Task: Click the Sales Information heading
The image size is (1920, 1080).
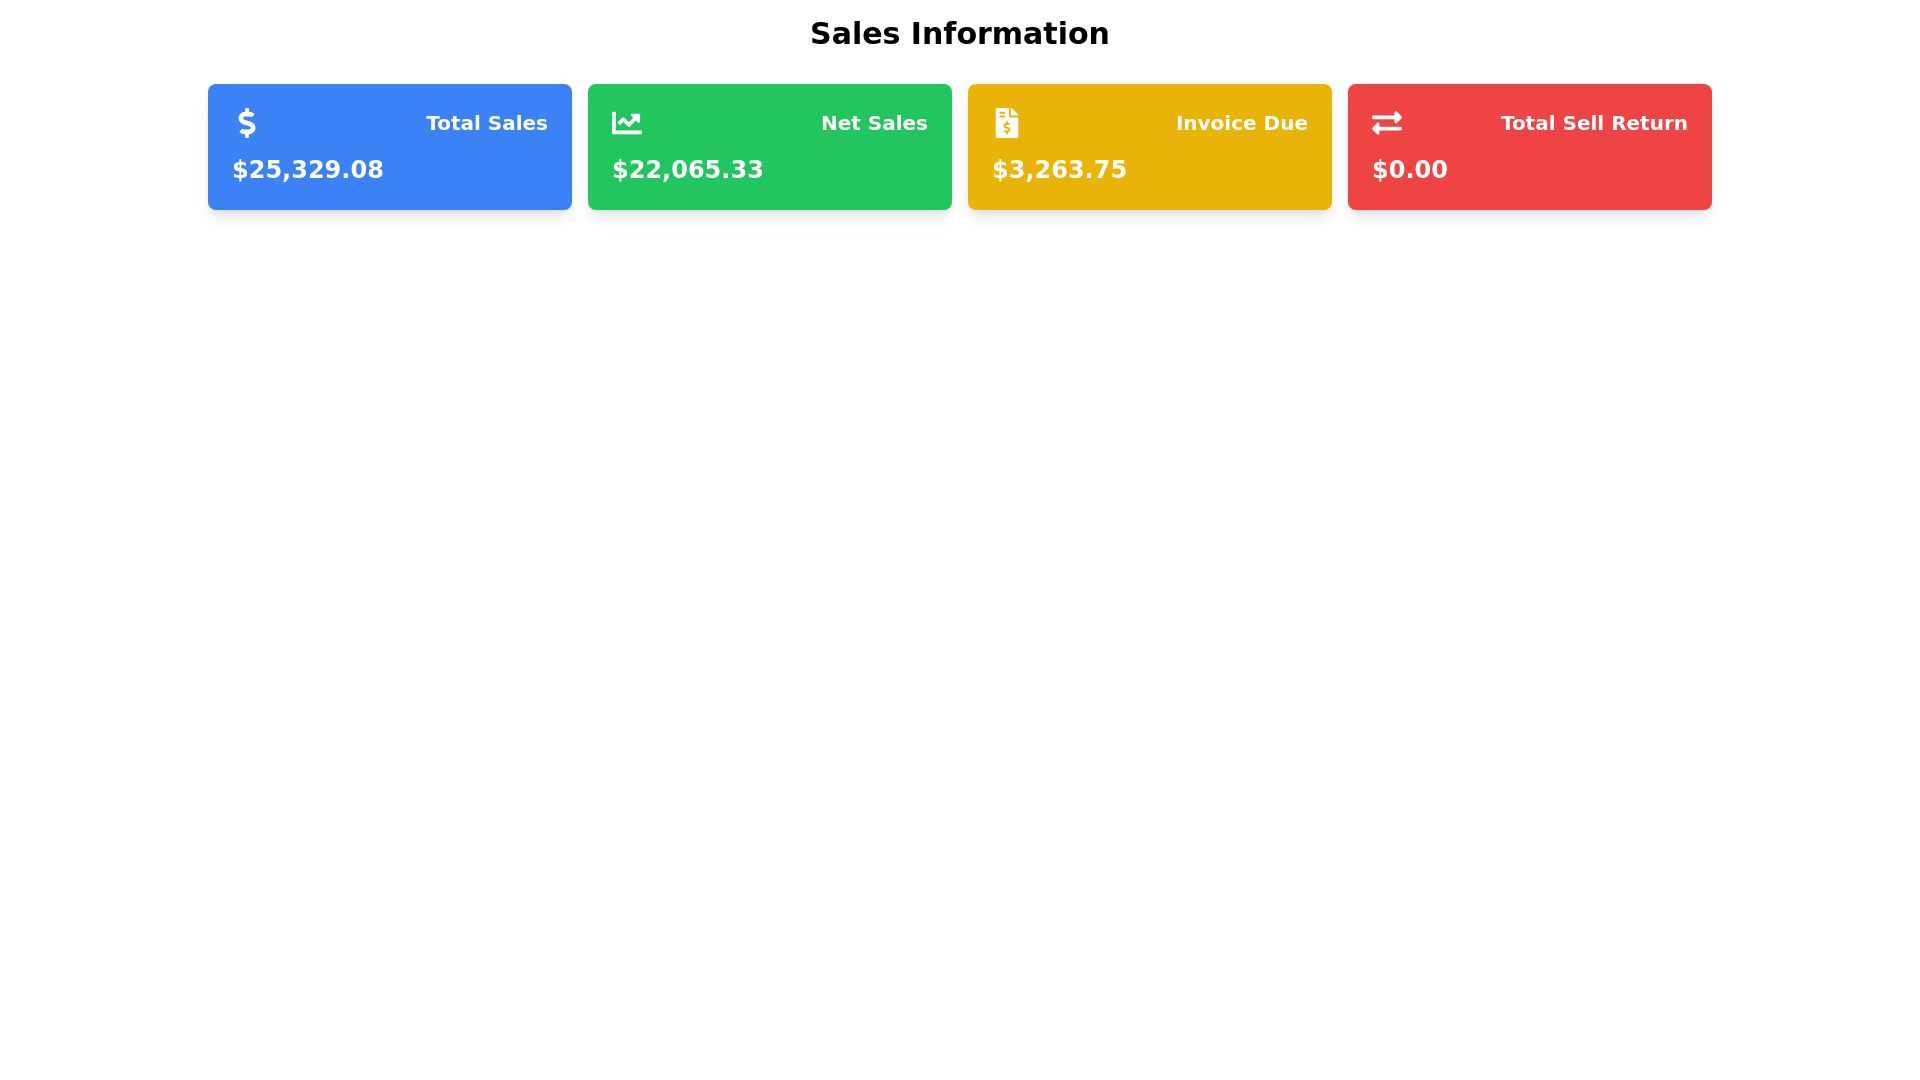Action: [x=959, y=34]
